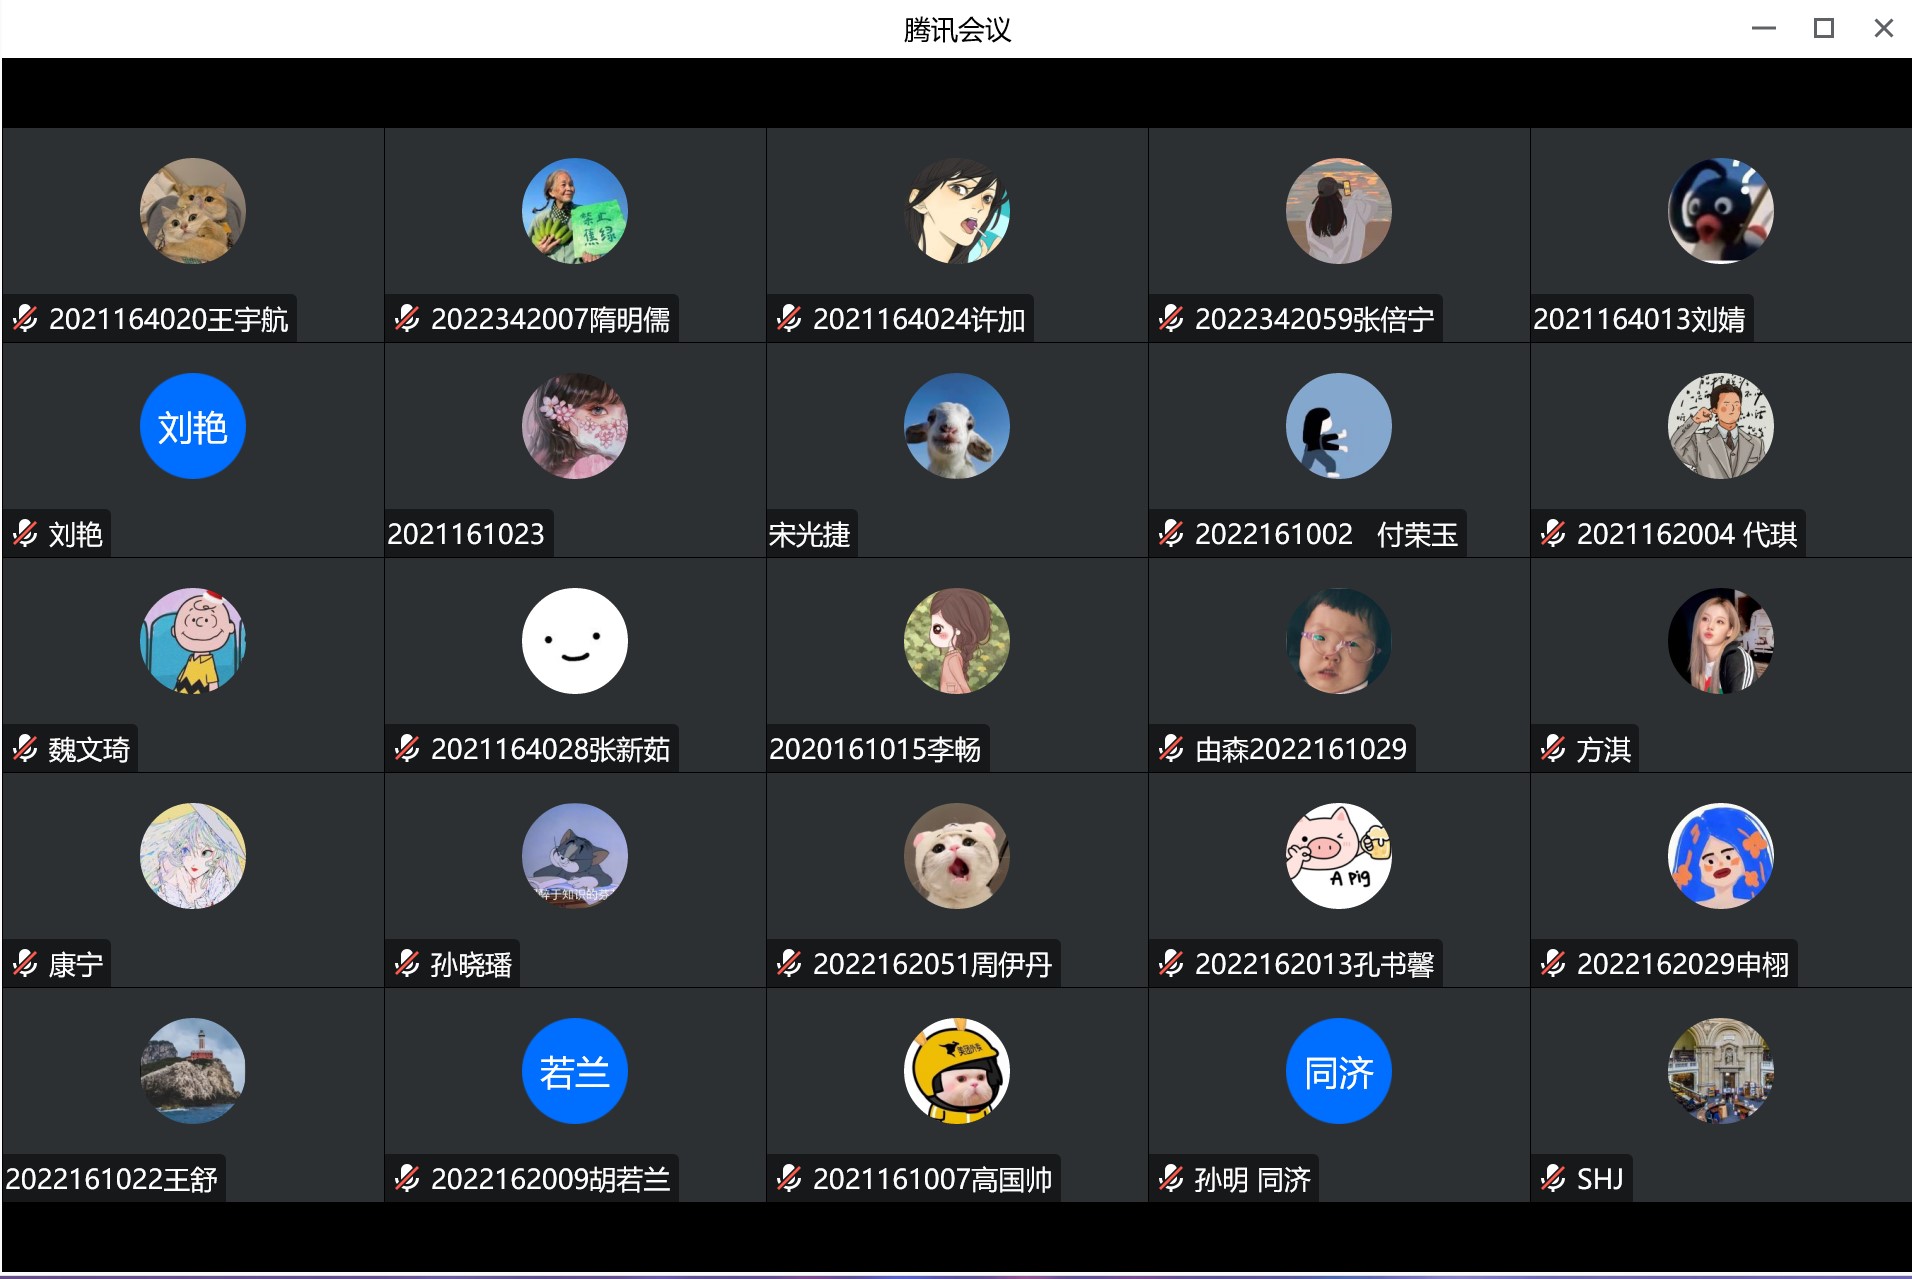Click the name label 2021164013刘婧

point(1639,319)
